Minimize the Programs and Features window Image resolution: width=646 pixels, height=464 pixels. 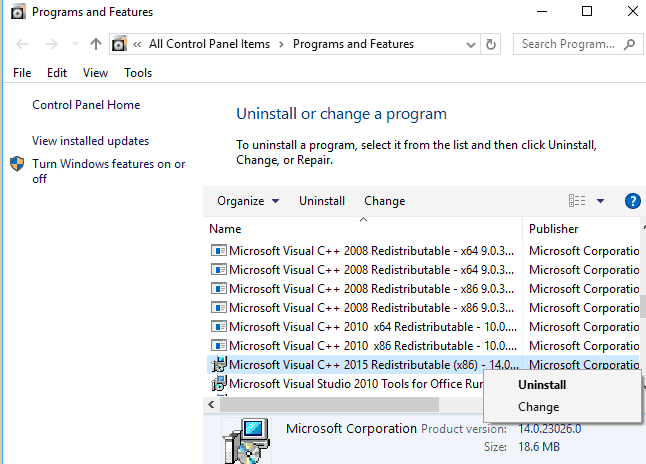(x=542, y=12)
